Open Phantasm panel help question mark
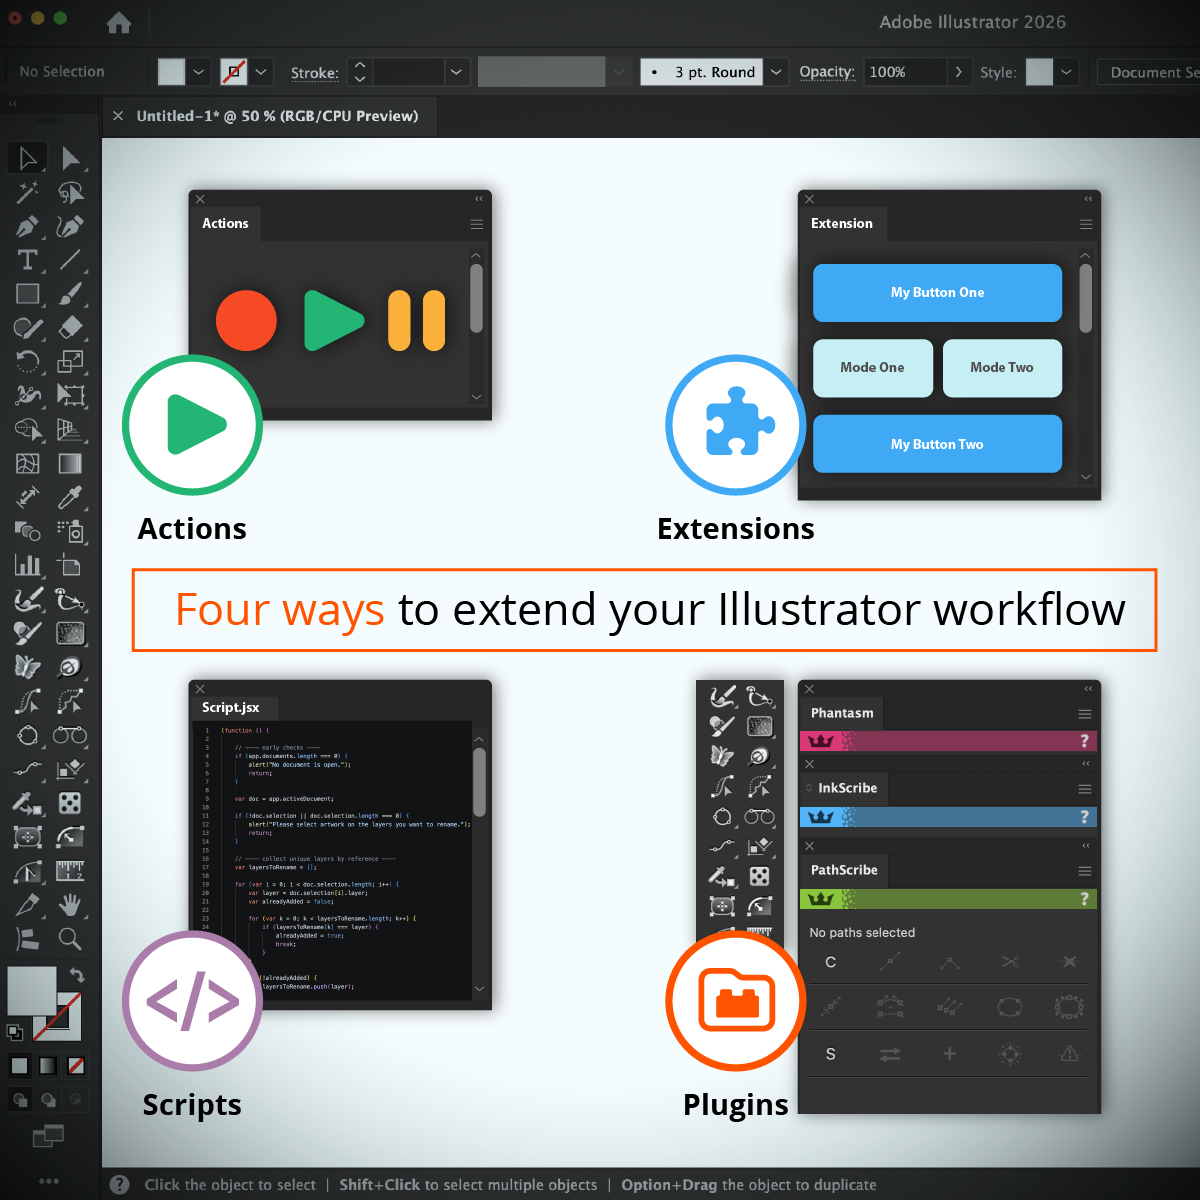1200x1200 pixels. tap(1084, 741)
